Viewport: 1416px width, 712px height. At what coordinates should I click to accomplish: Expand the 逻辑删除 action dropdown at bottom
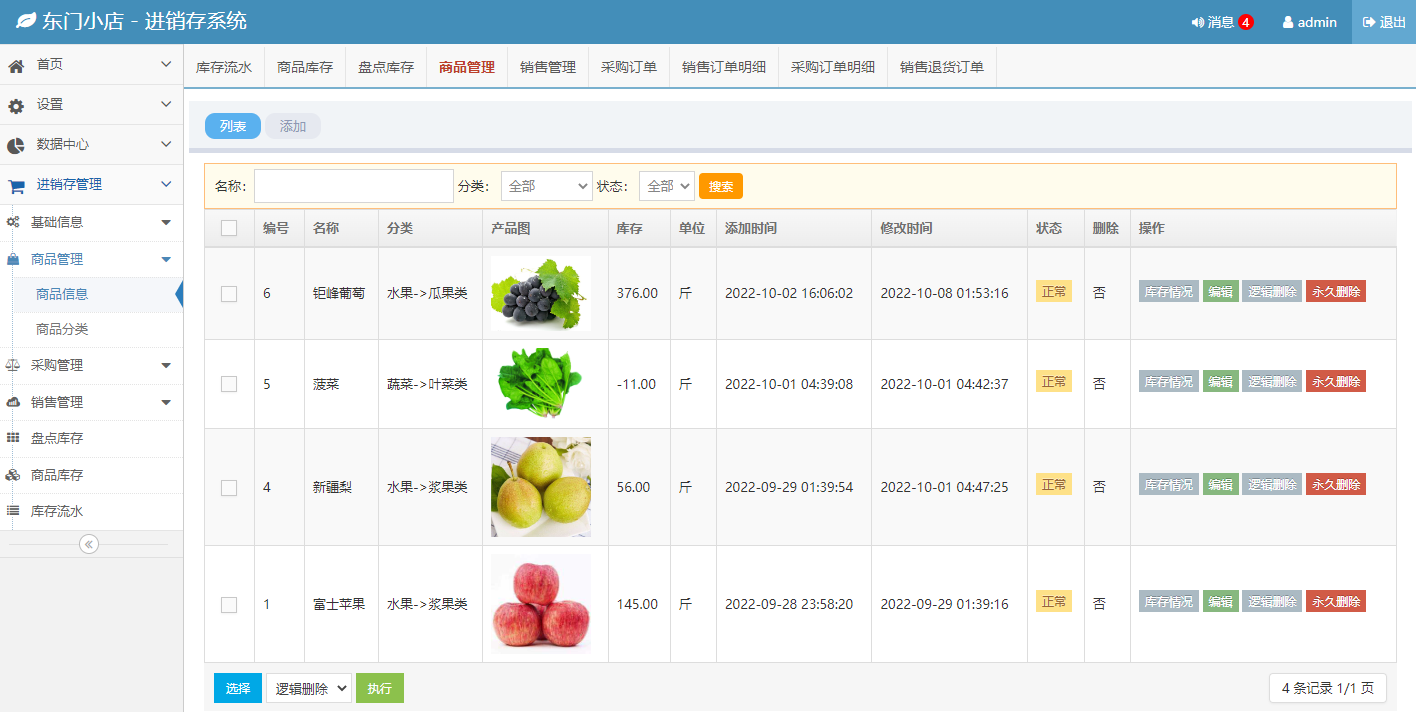coord(308,687)
